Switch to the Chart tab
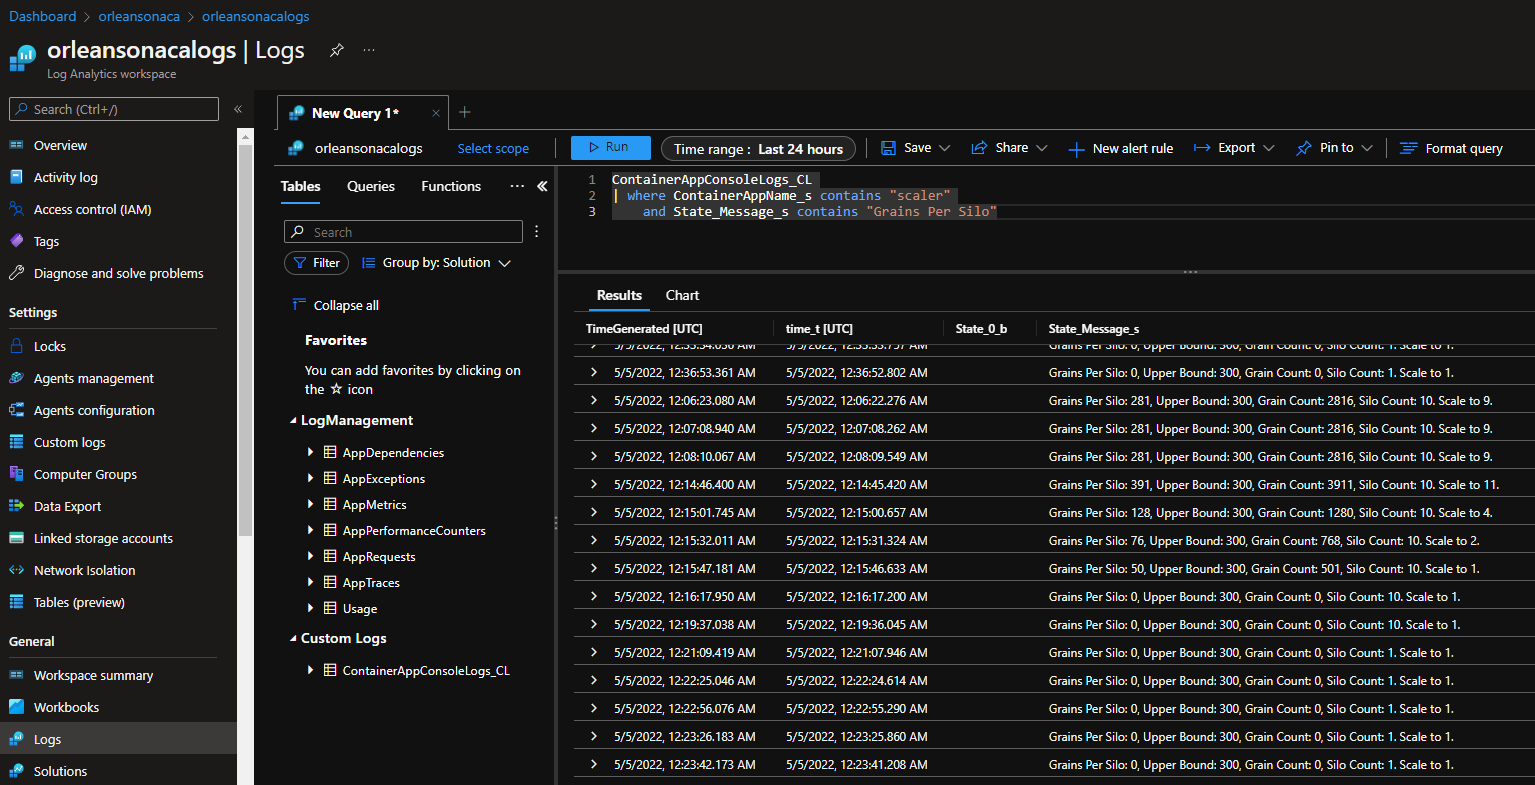Viewport: 1535px width, 785px height. point(682,295)
